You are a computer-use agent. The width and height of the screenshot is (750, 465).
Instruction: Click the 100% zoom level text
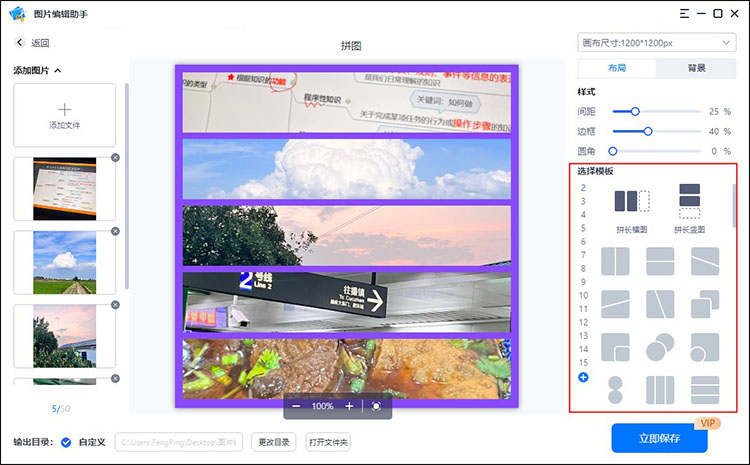[322, 406]
